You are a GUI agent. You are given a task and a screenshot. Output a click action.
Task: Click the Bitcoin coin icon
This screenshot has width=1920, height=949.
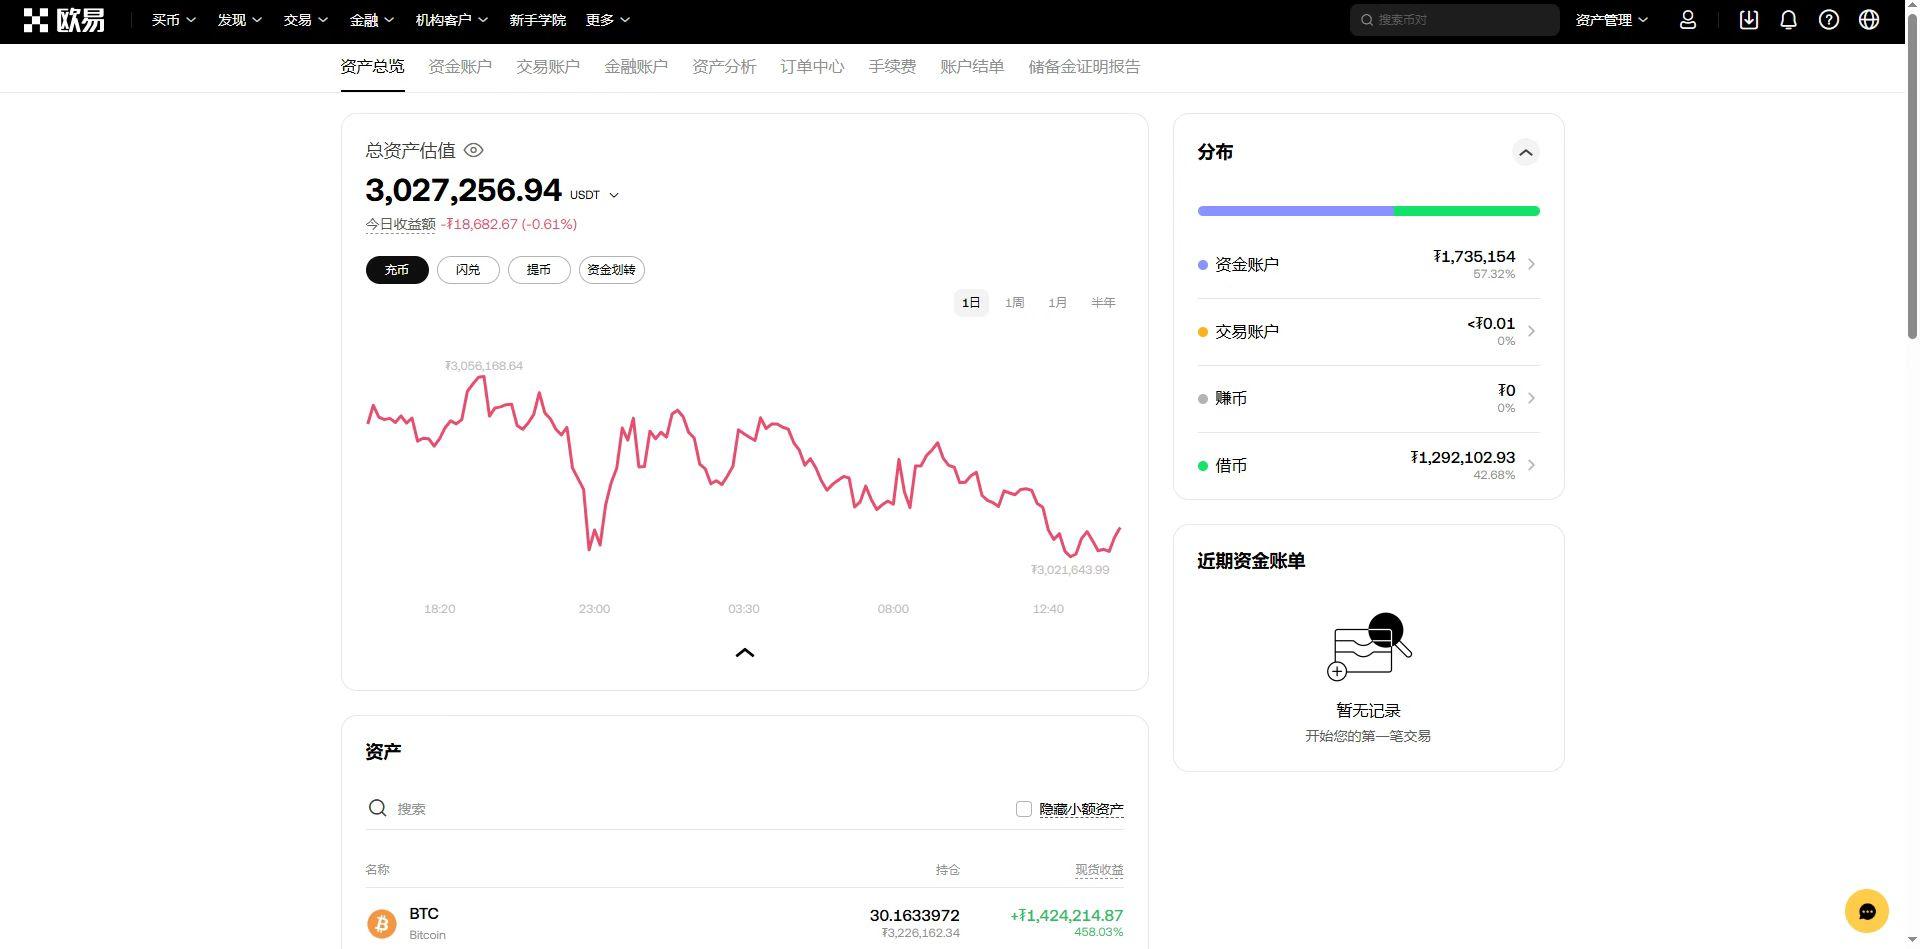[x=381, y=923]
